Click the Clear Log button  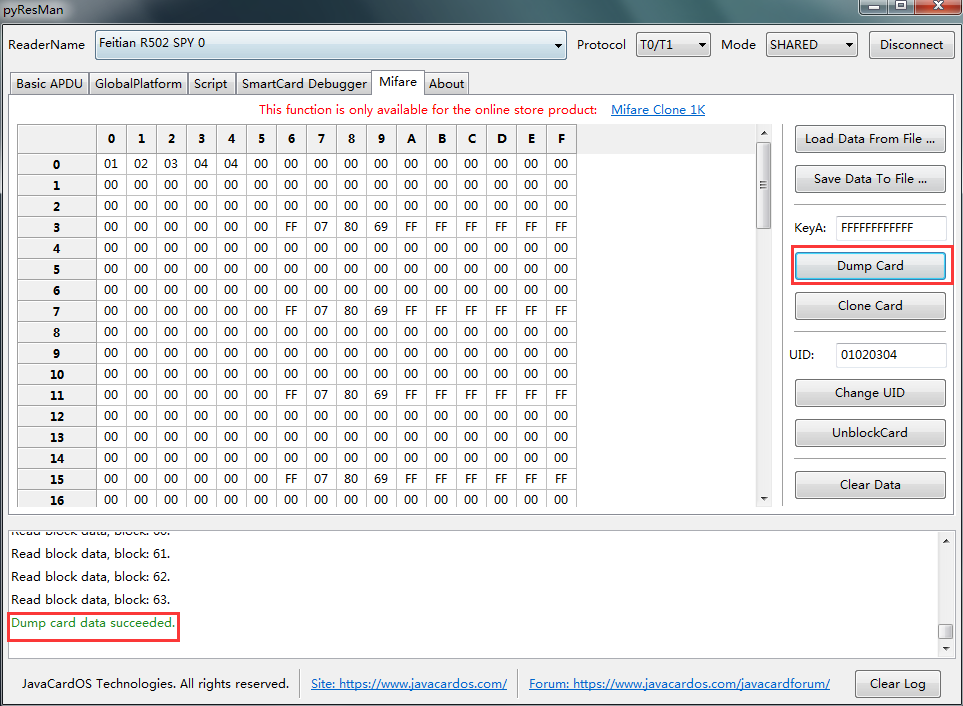click(x=896, y=684)
